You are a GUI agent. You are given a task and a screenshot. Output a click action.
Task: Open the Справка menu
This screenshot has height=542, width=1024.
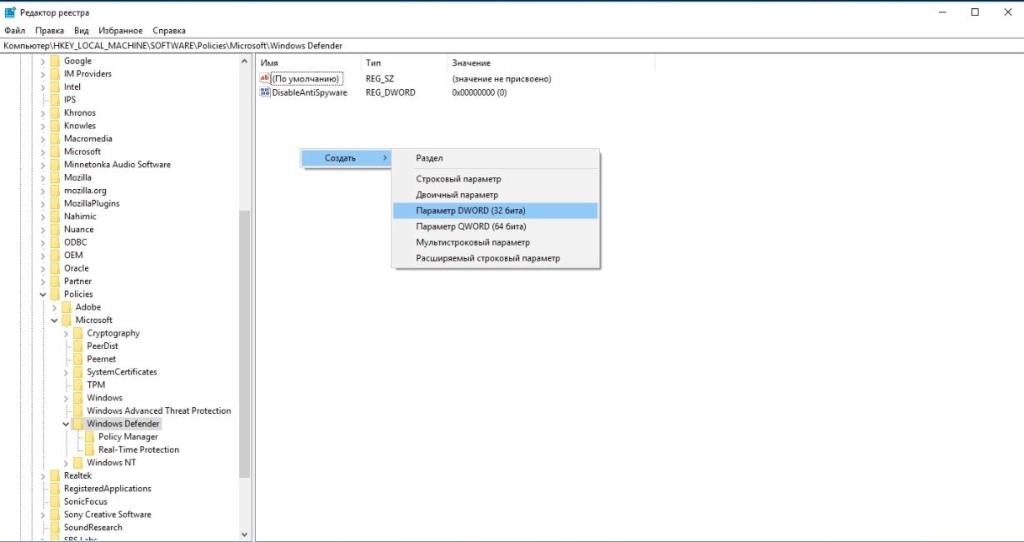coord(168,30)
